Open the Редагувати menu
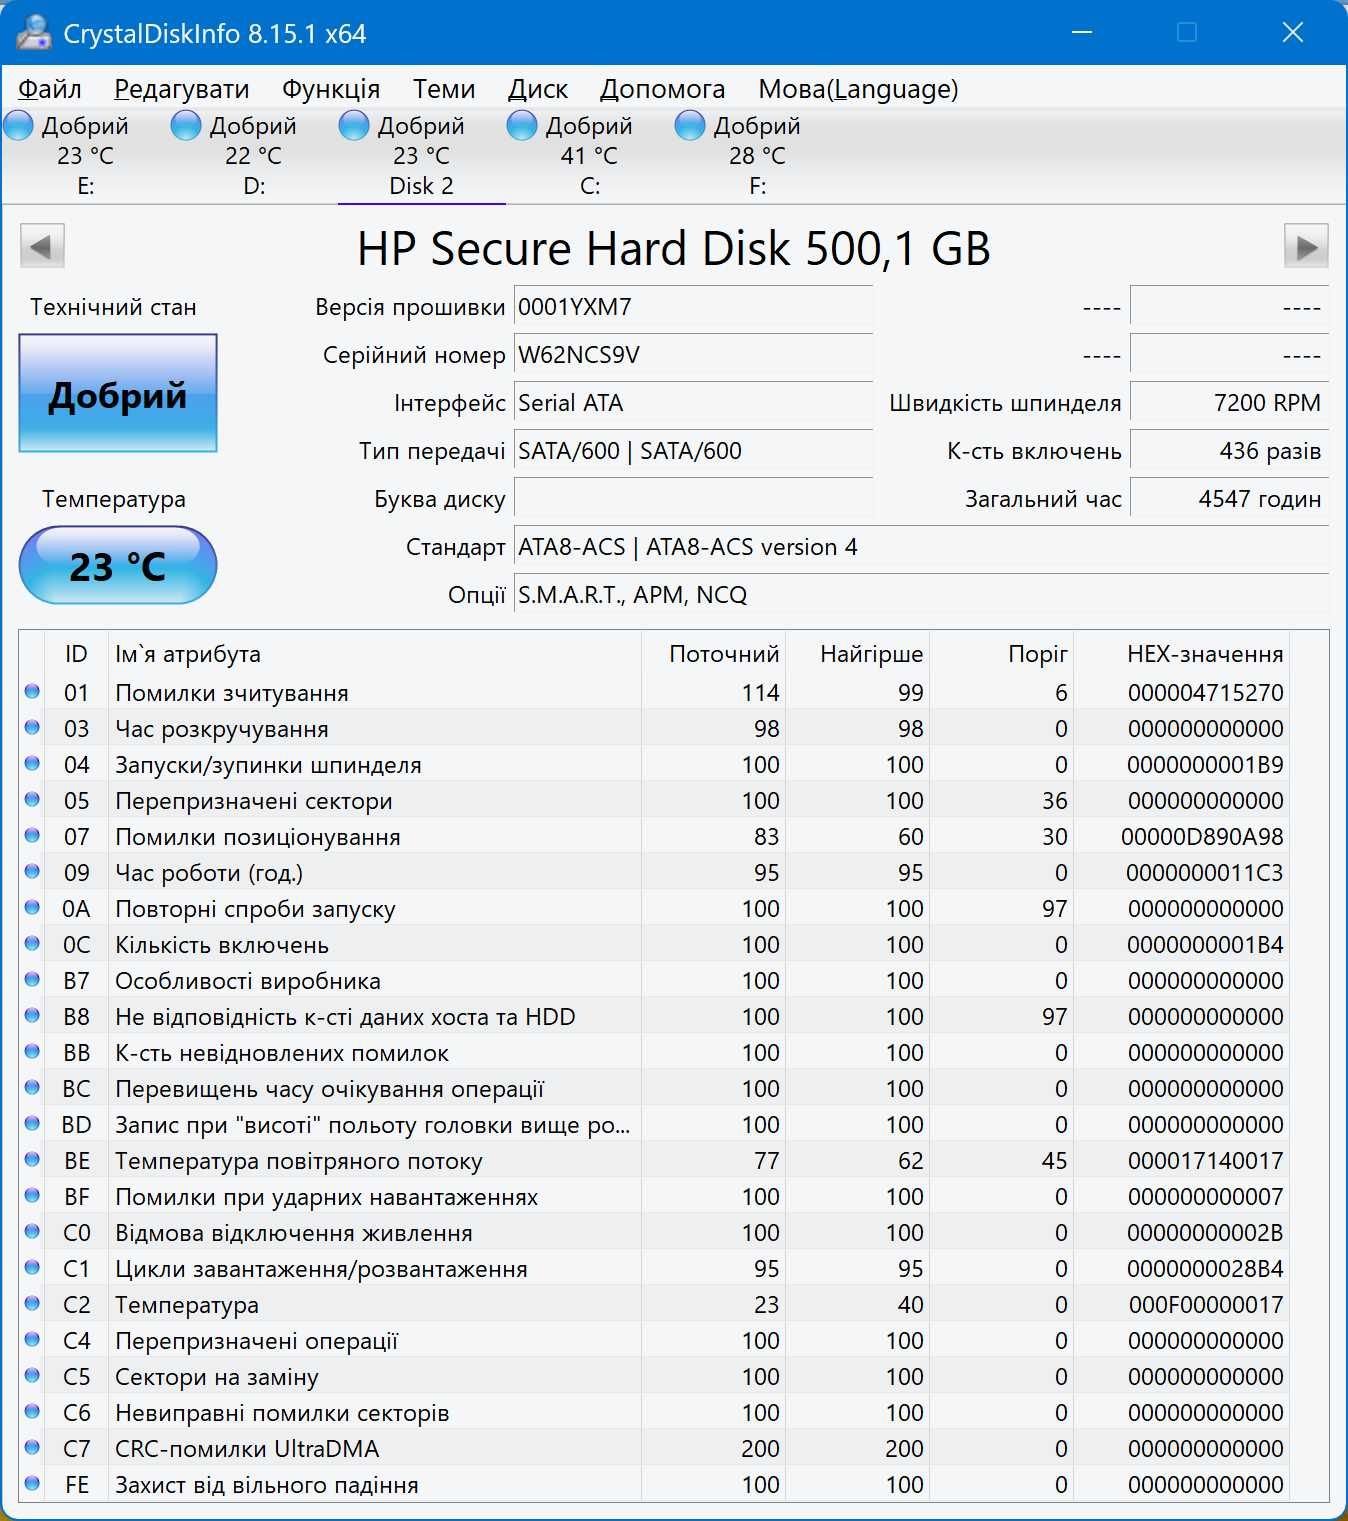Screen dimensions: 1348x1521 182,89
